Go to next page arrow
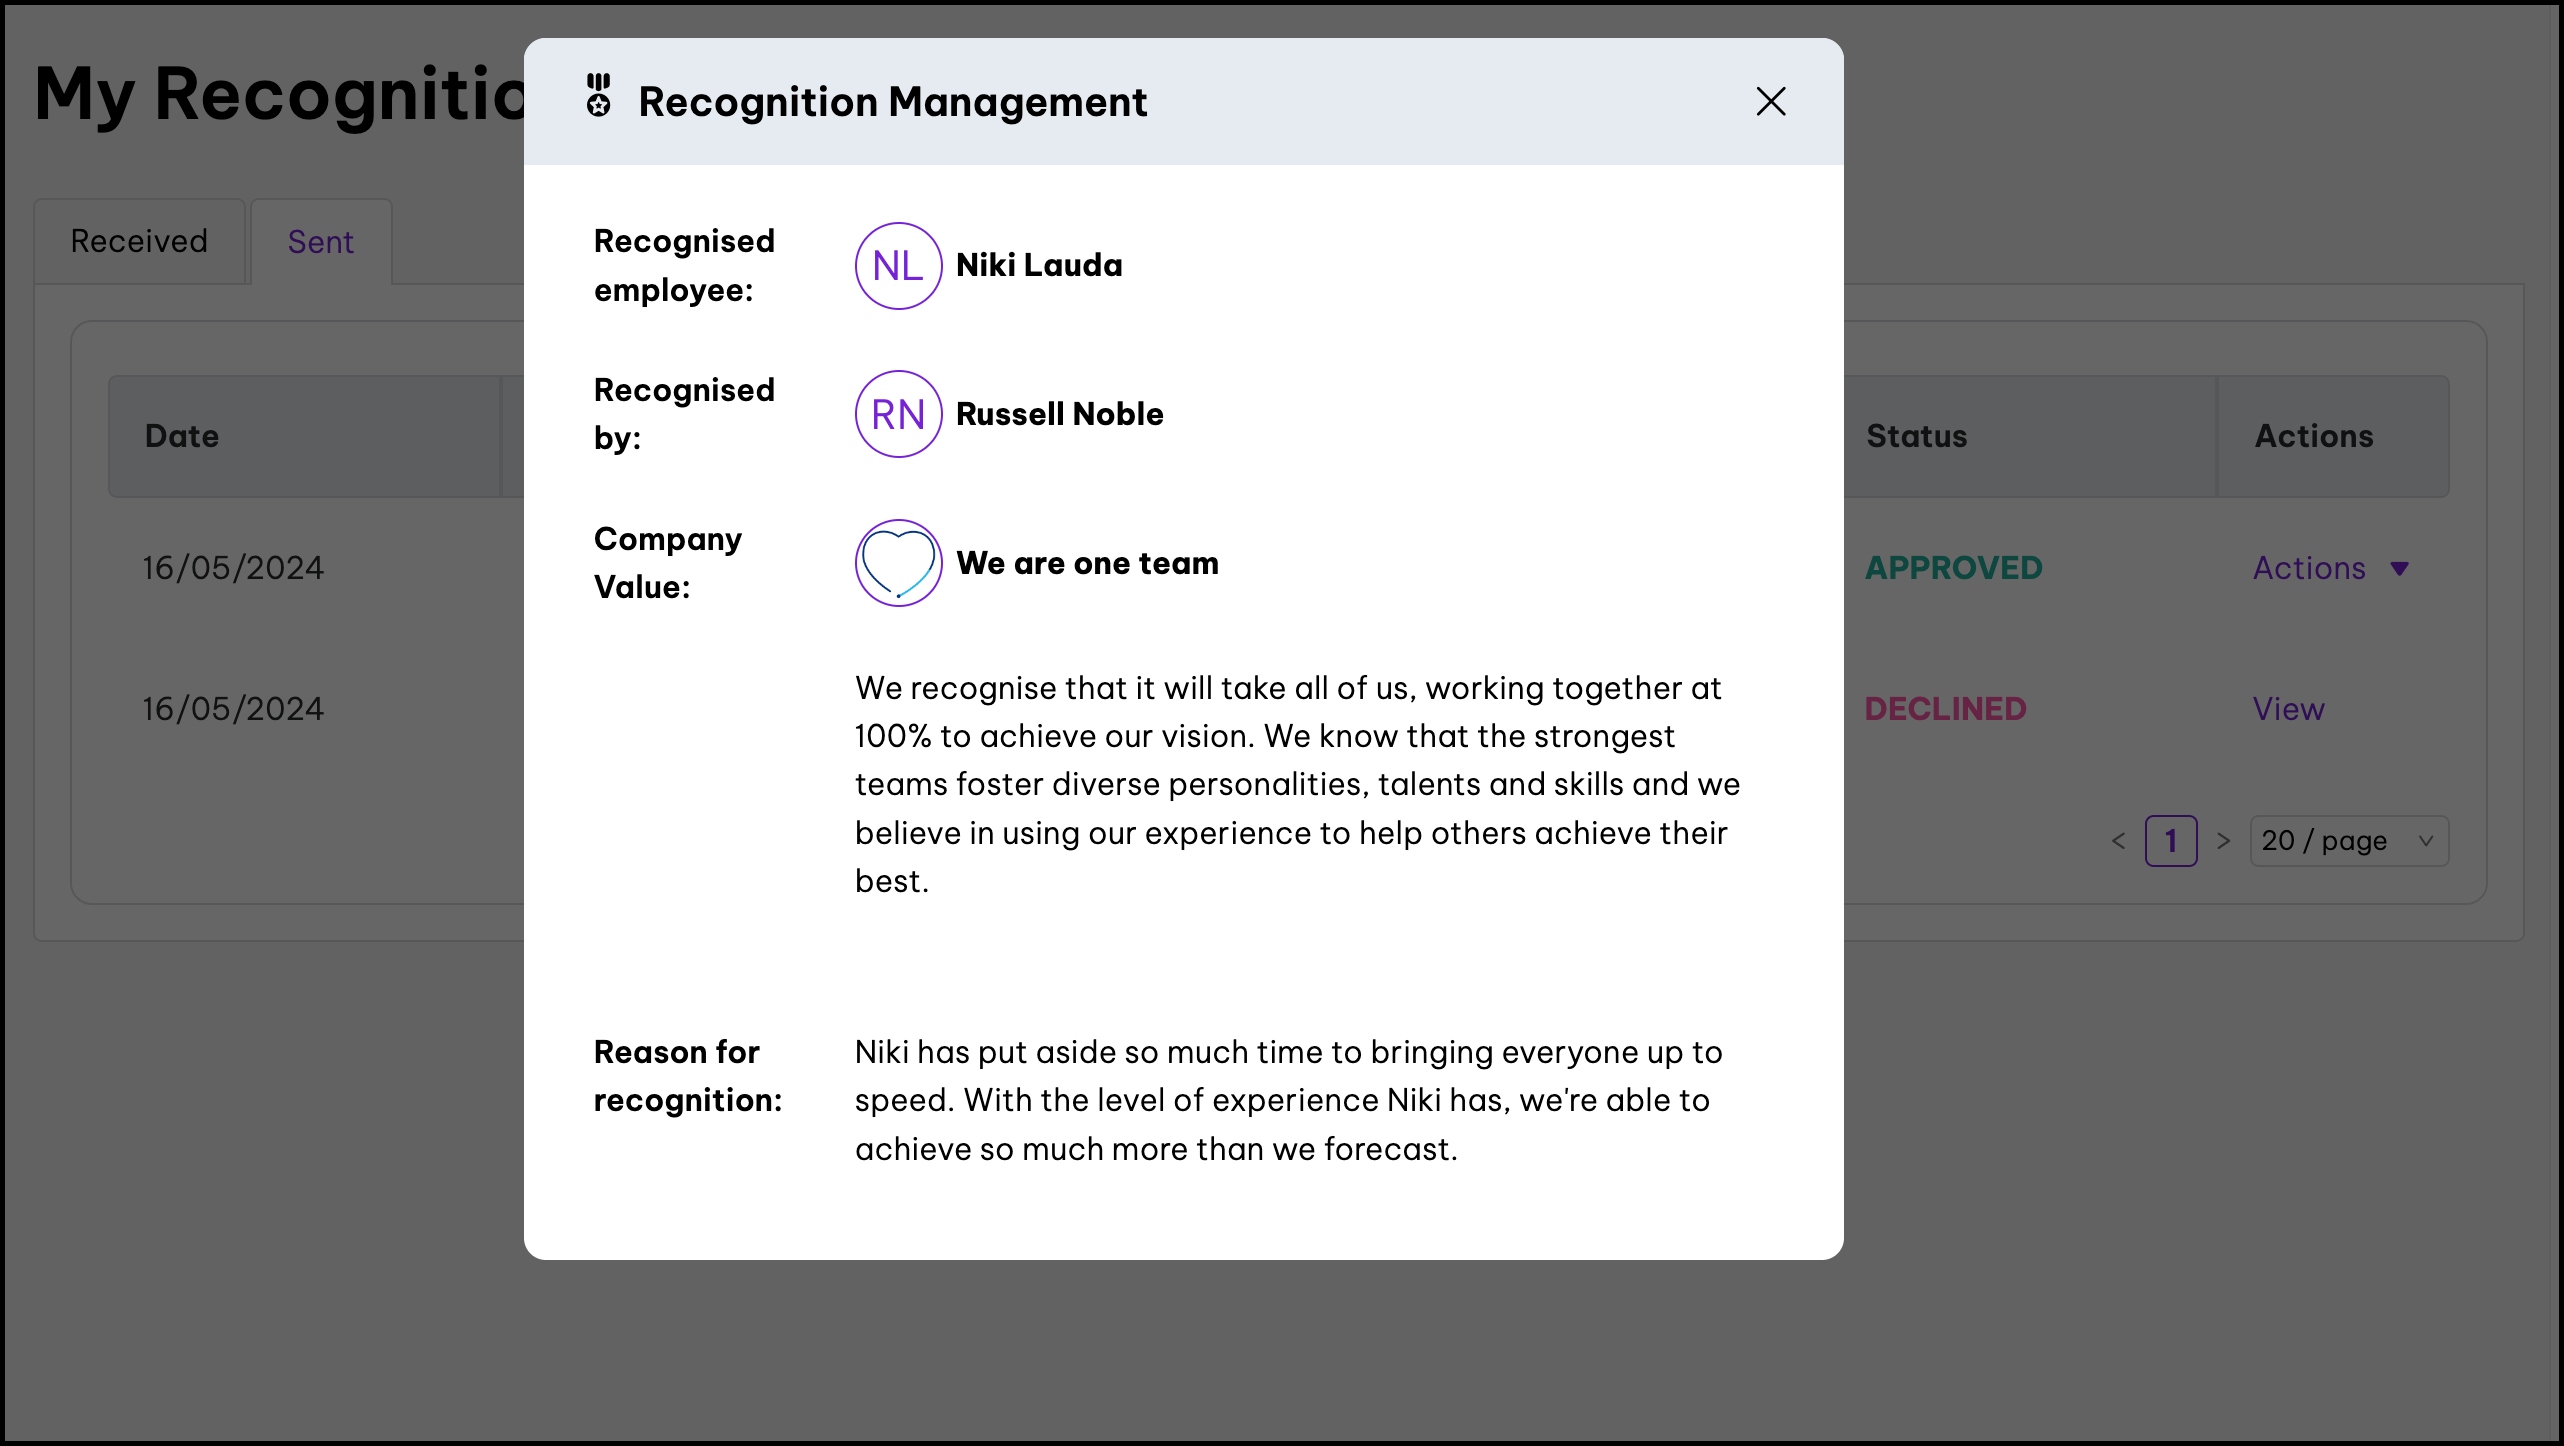 pyautogui.click(x=2223, y=841)
